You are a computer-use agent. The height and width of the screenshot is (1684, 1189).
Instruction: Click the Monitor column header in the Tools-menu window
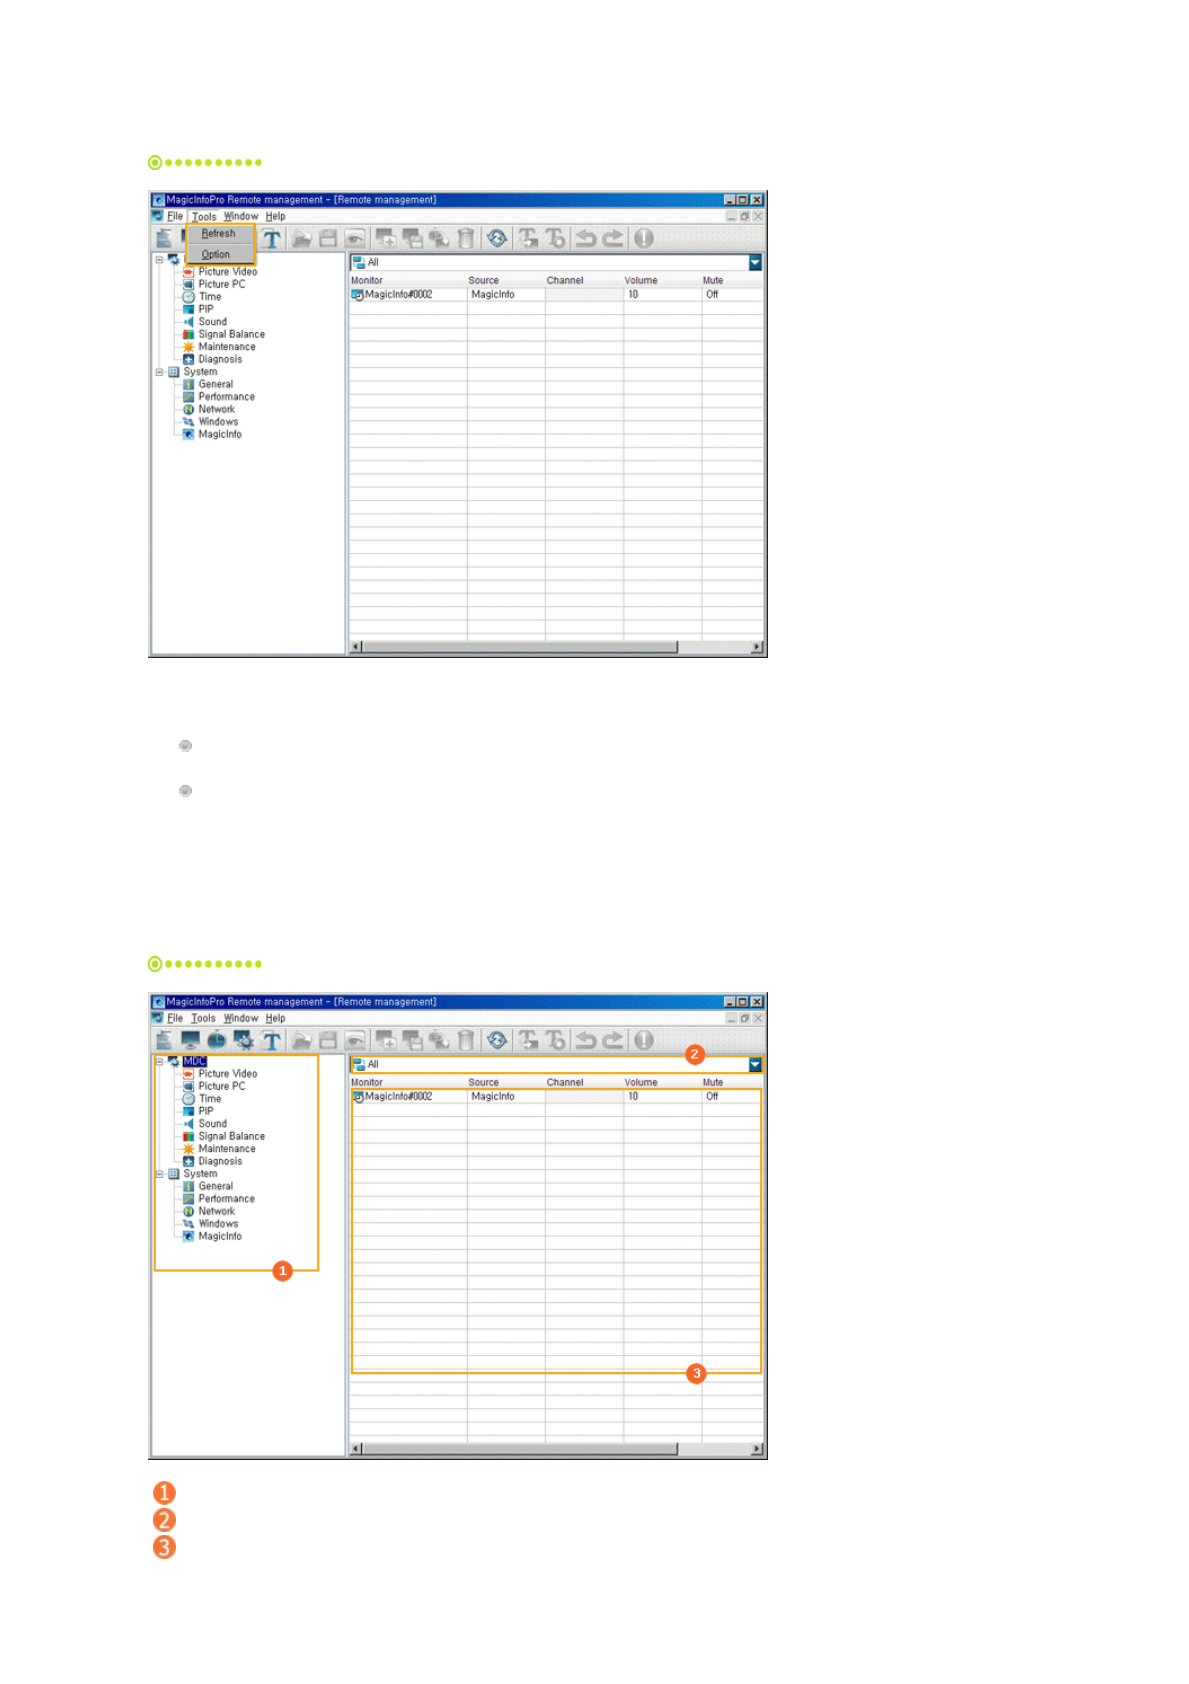point(367,281)
